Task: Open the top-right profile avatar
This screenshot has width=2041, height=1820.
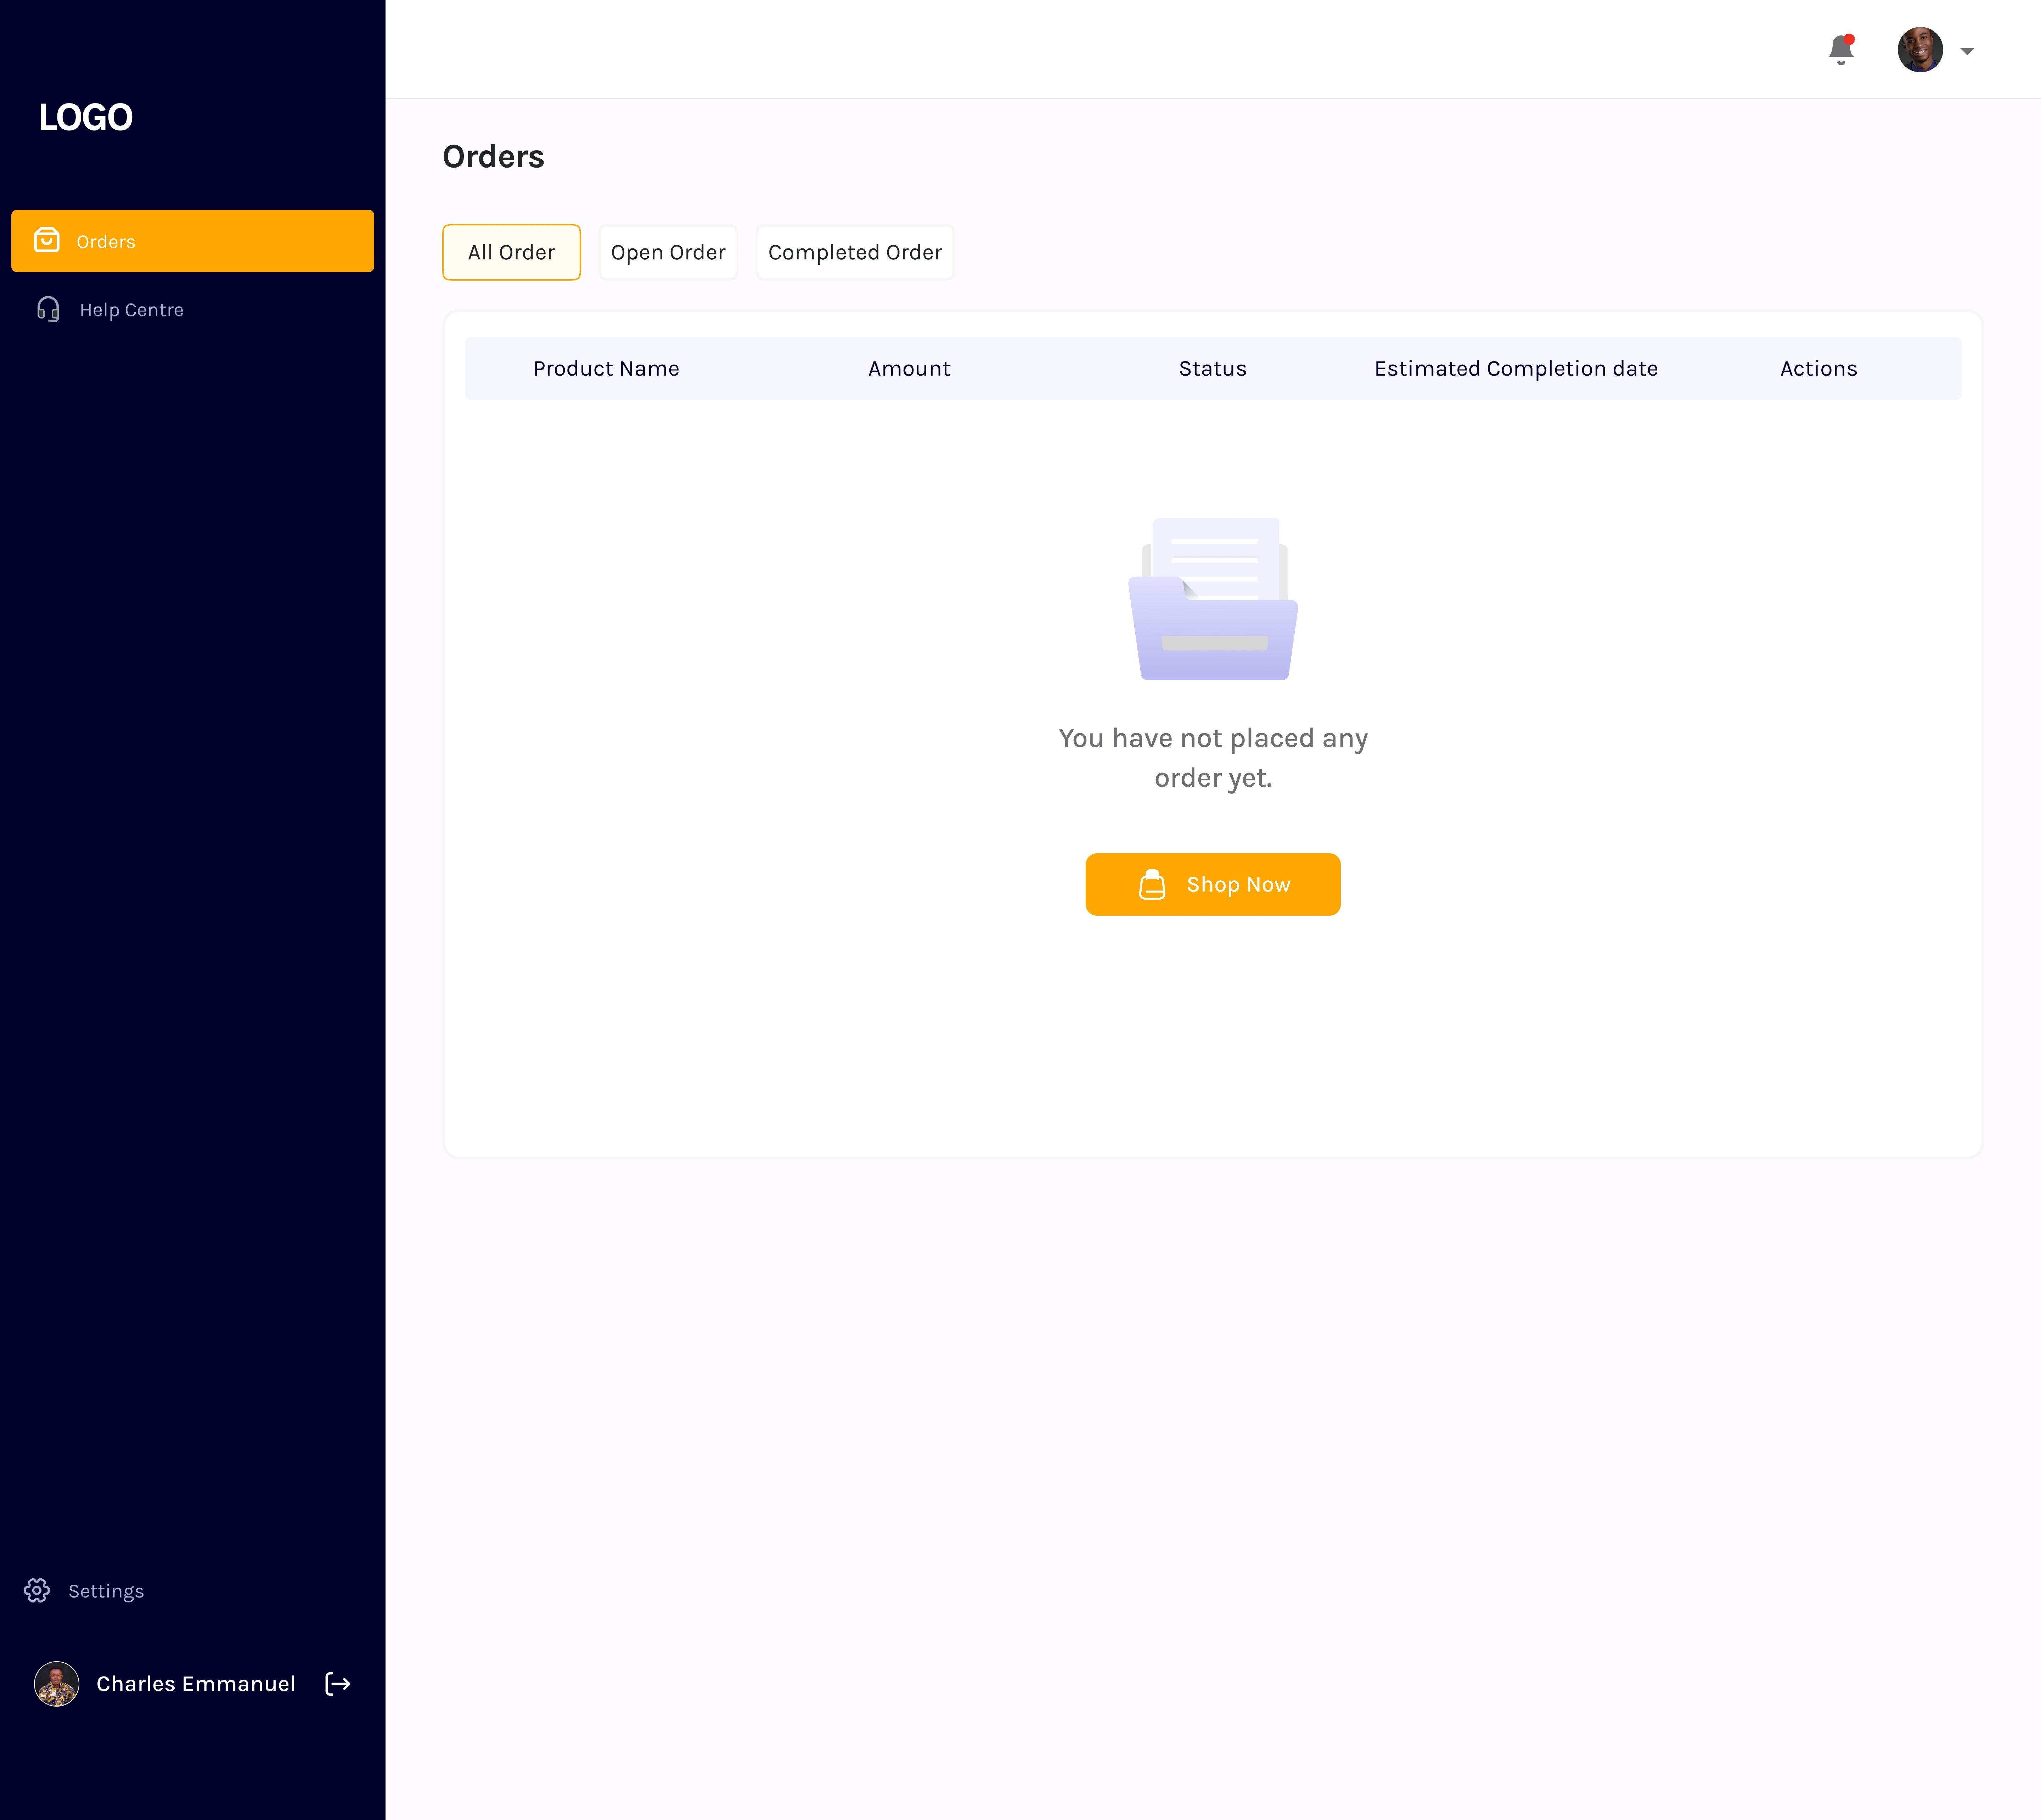Action: [1920, 50]
